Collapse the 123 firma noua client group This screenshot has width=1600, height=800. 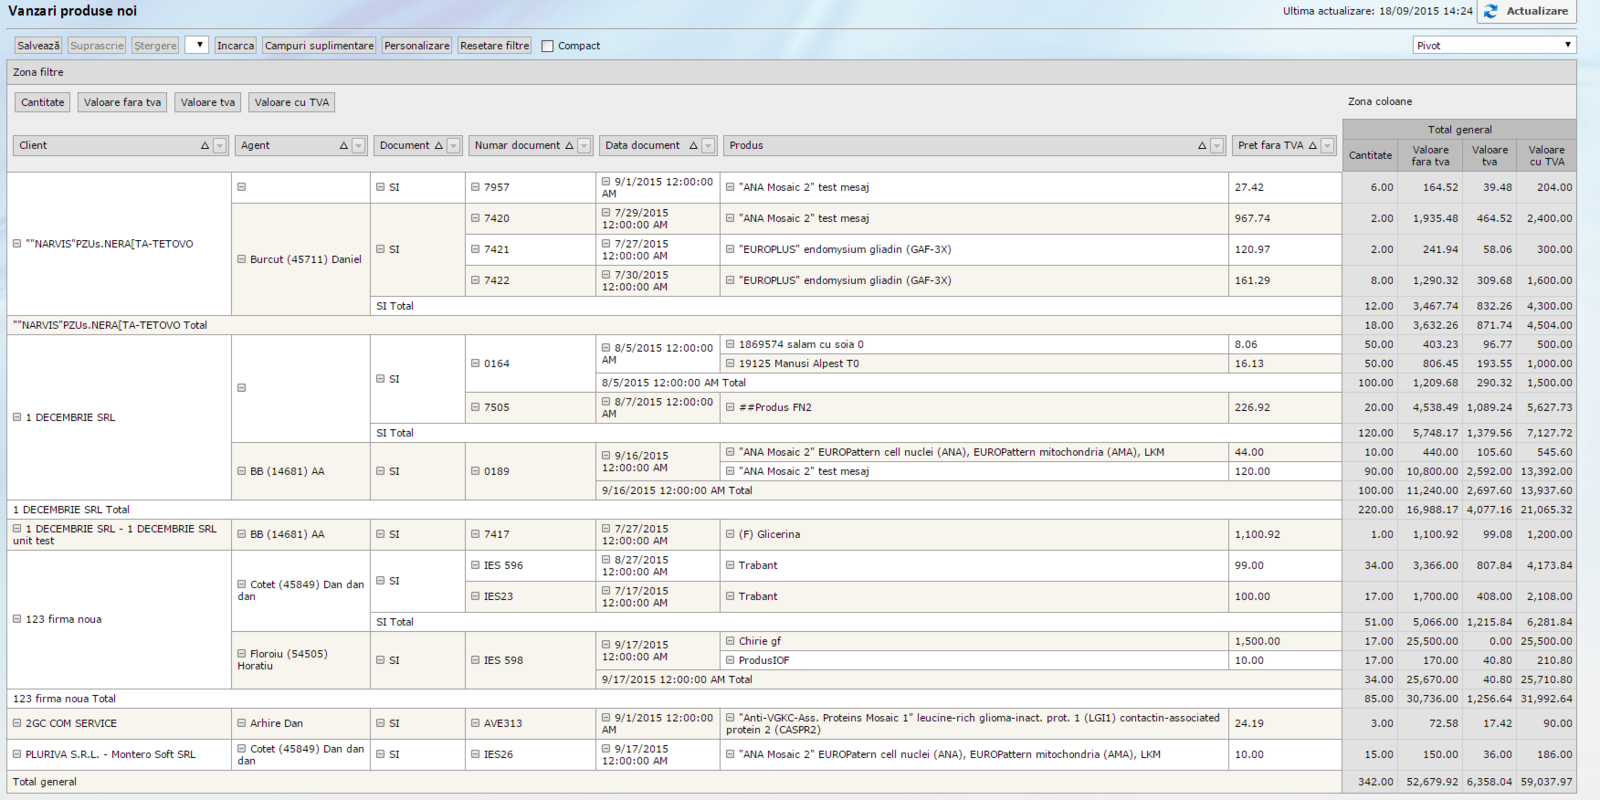coord(17,619)
